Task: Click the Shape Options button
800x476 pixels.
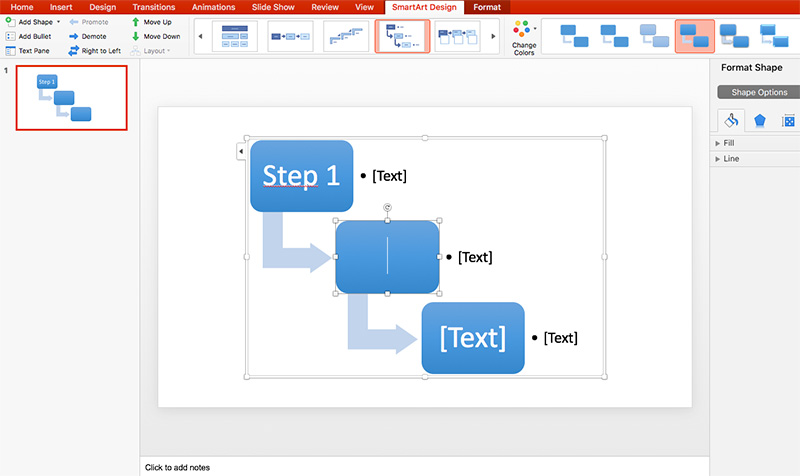Action: (759, 92)
